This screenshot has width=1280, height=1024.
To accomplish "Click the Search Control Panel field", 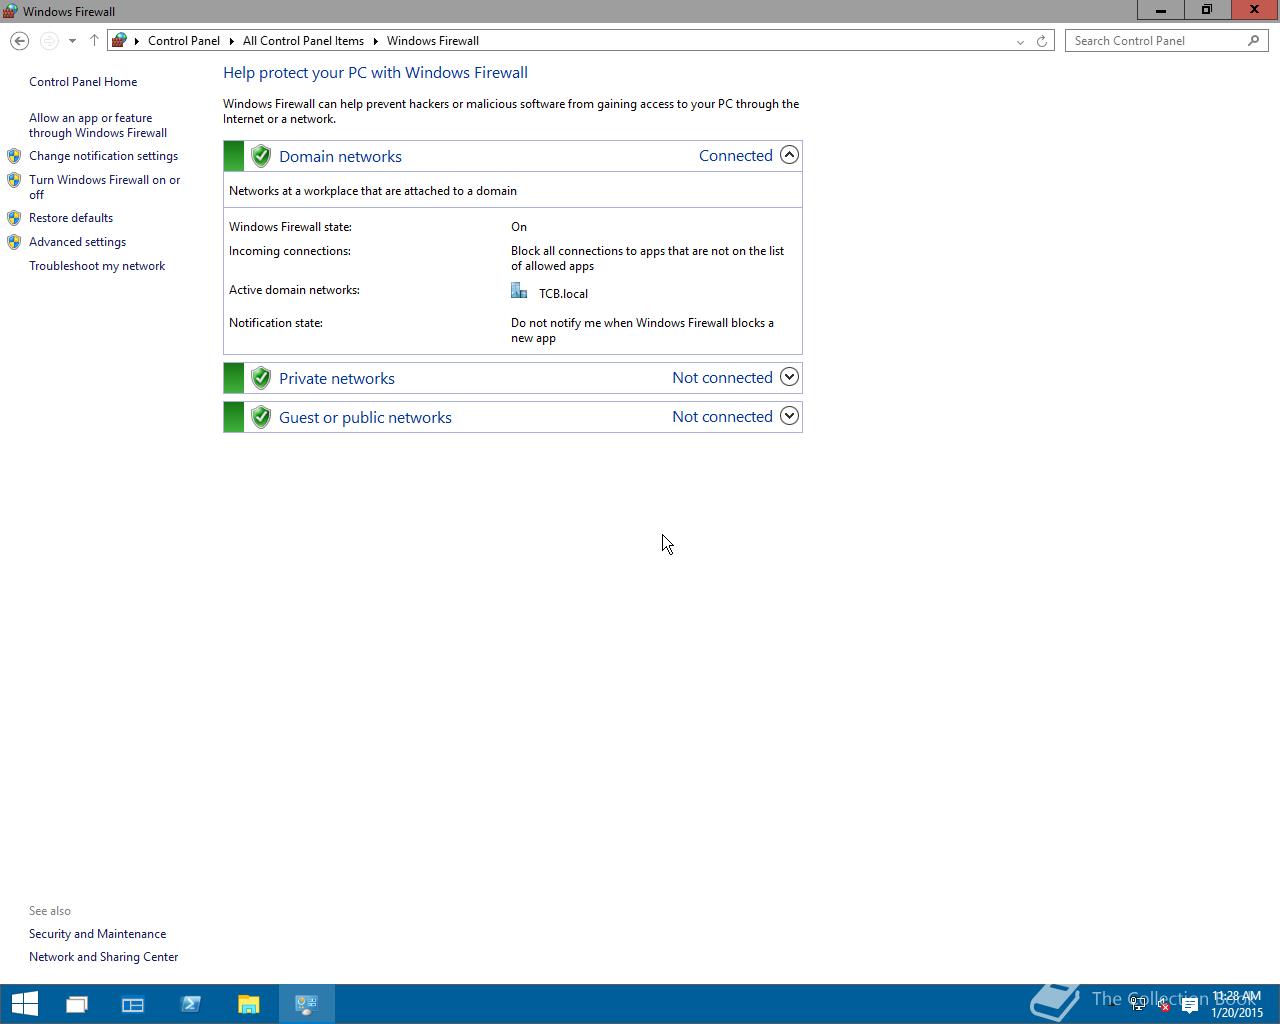I will (1166, 41).
